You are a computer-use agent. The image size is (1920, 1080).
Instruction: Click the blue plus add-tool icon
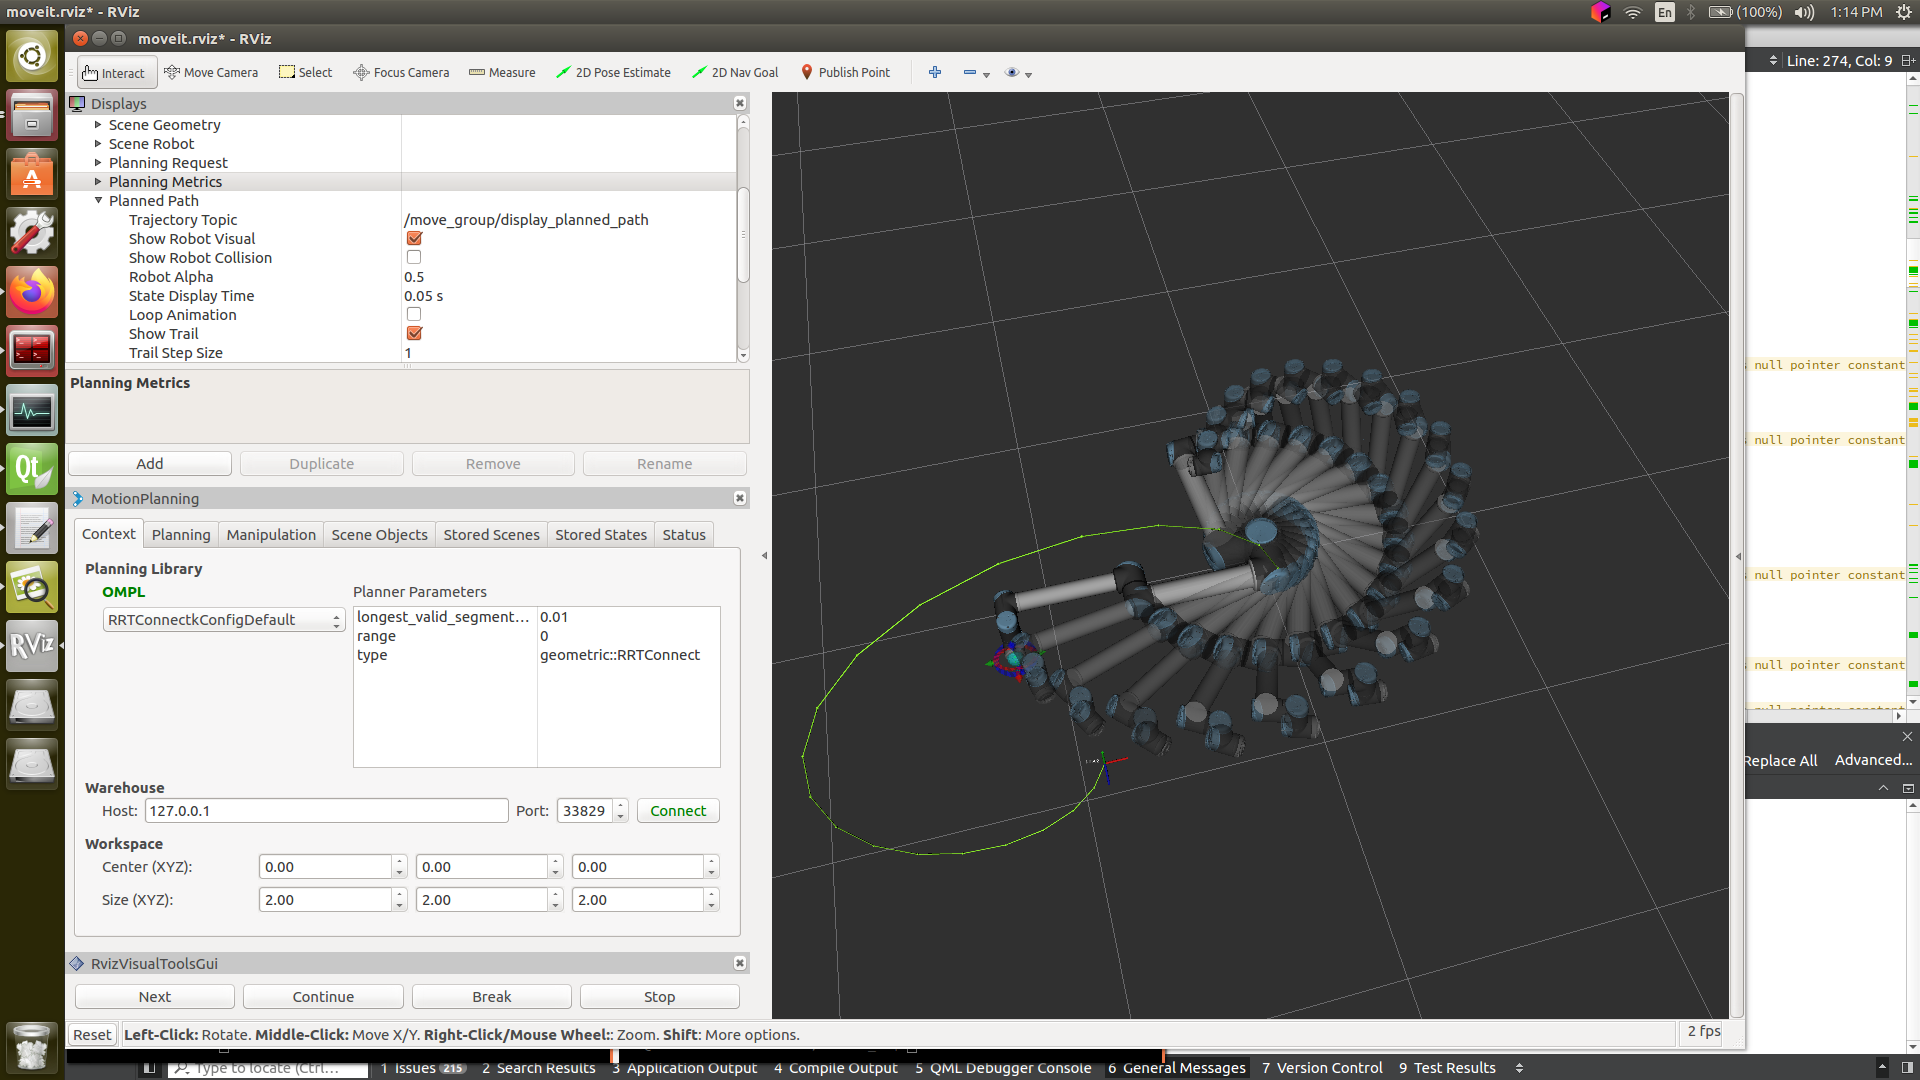click(935, 72)
